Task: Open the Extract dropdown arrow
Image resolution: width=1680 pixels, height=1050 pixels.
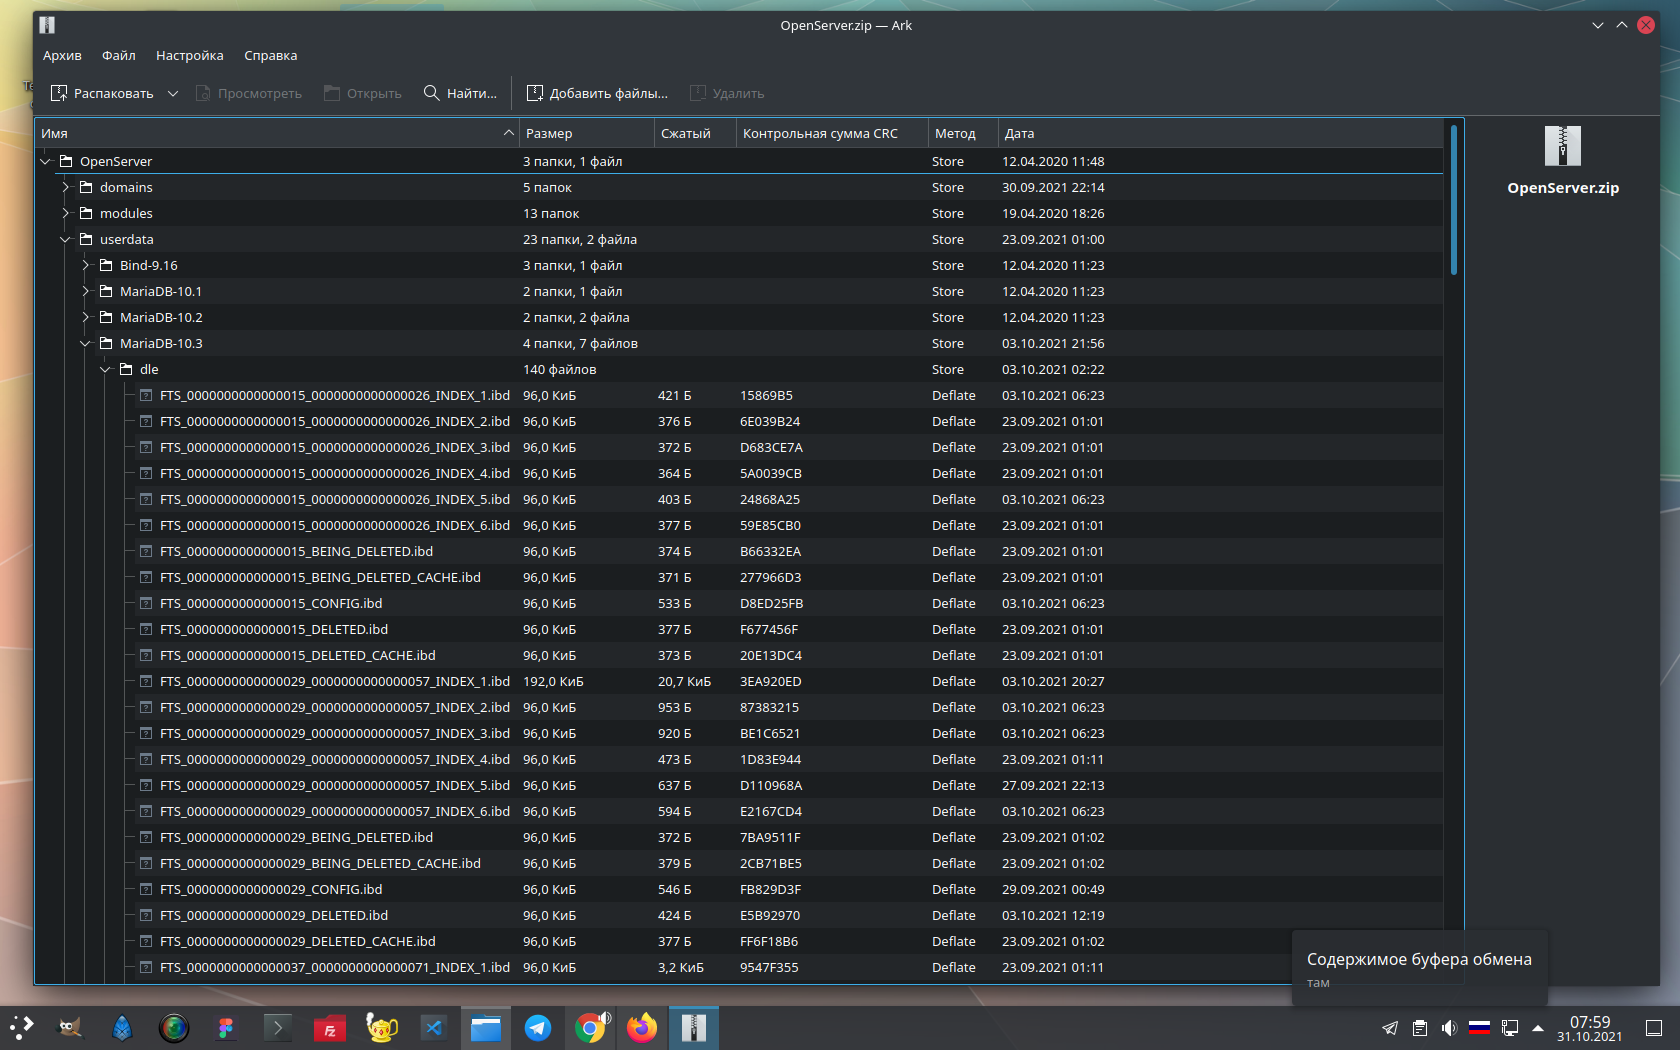Action: point(173,93)
